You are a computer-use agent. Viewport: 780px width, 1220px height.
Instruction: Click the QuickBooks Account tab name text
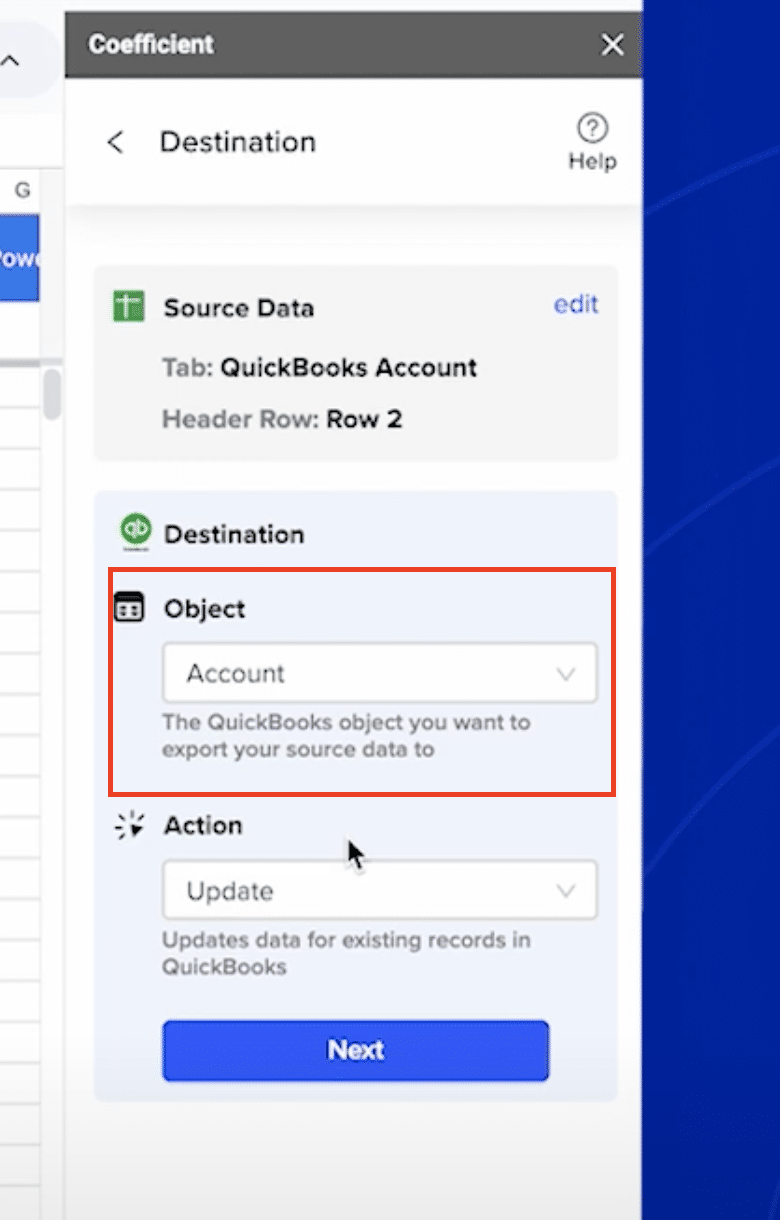pos(348,367)
